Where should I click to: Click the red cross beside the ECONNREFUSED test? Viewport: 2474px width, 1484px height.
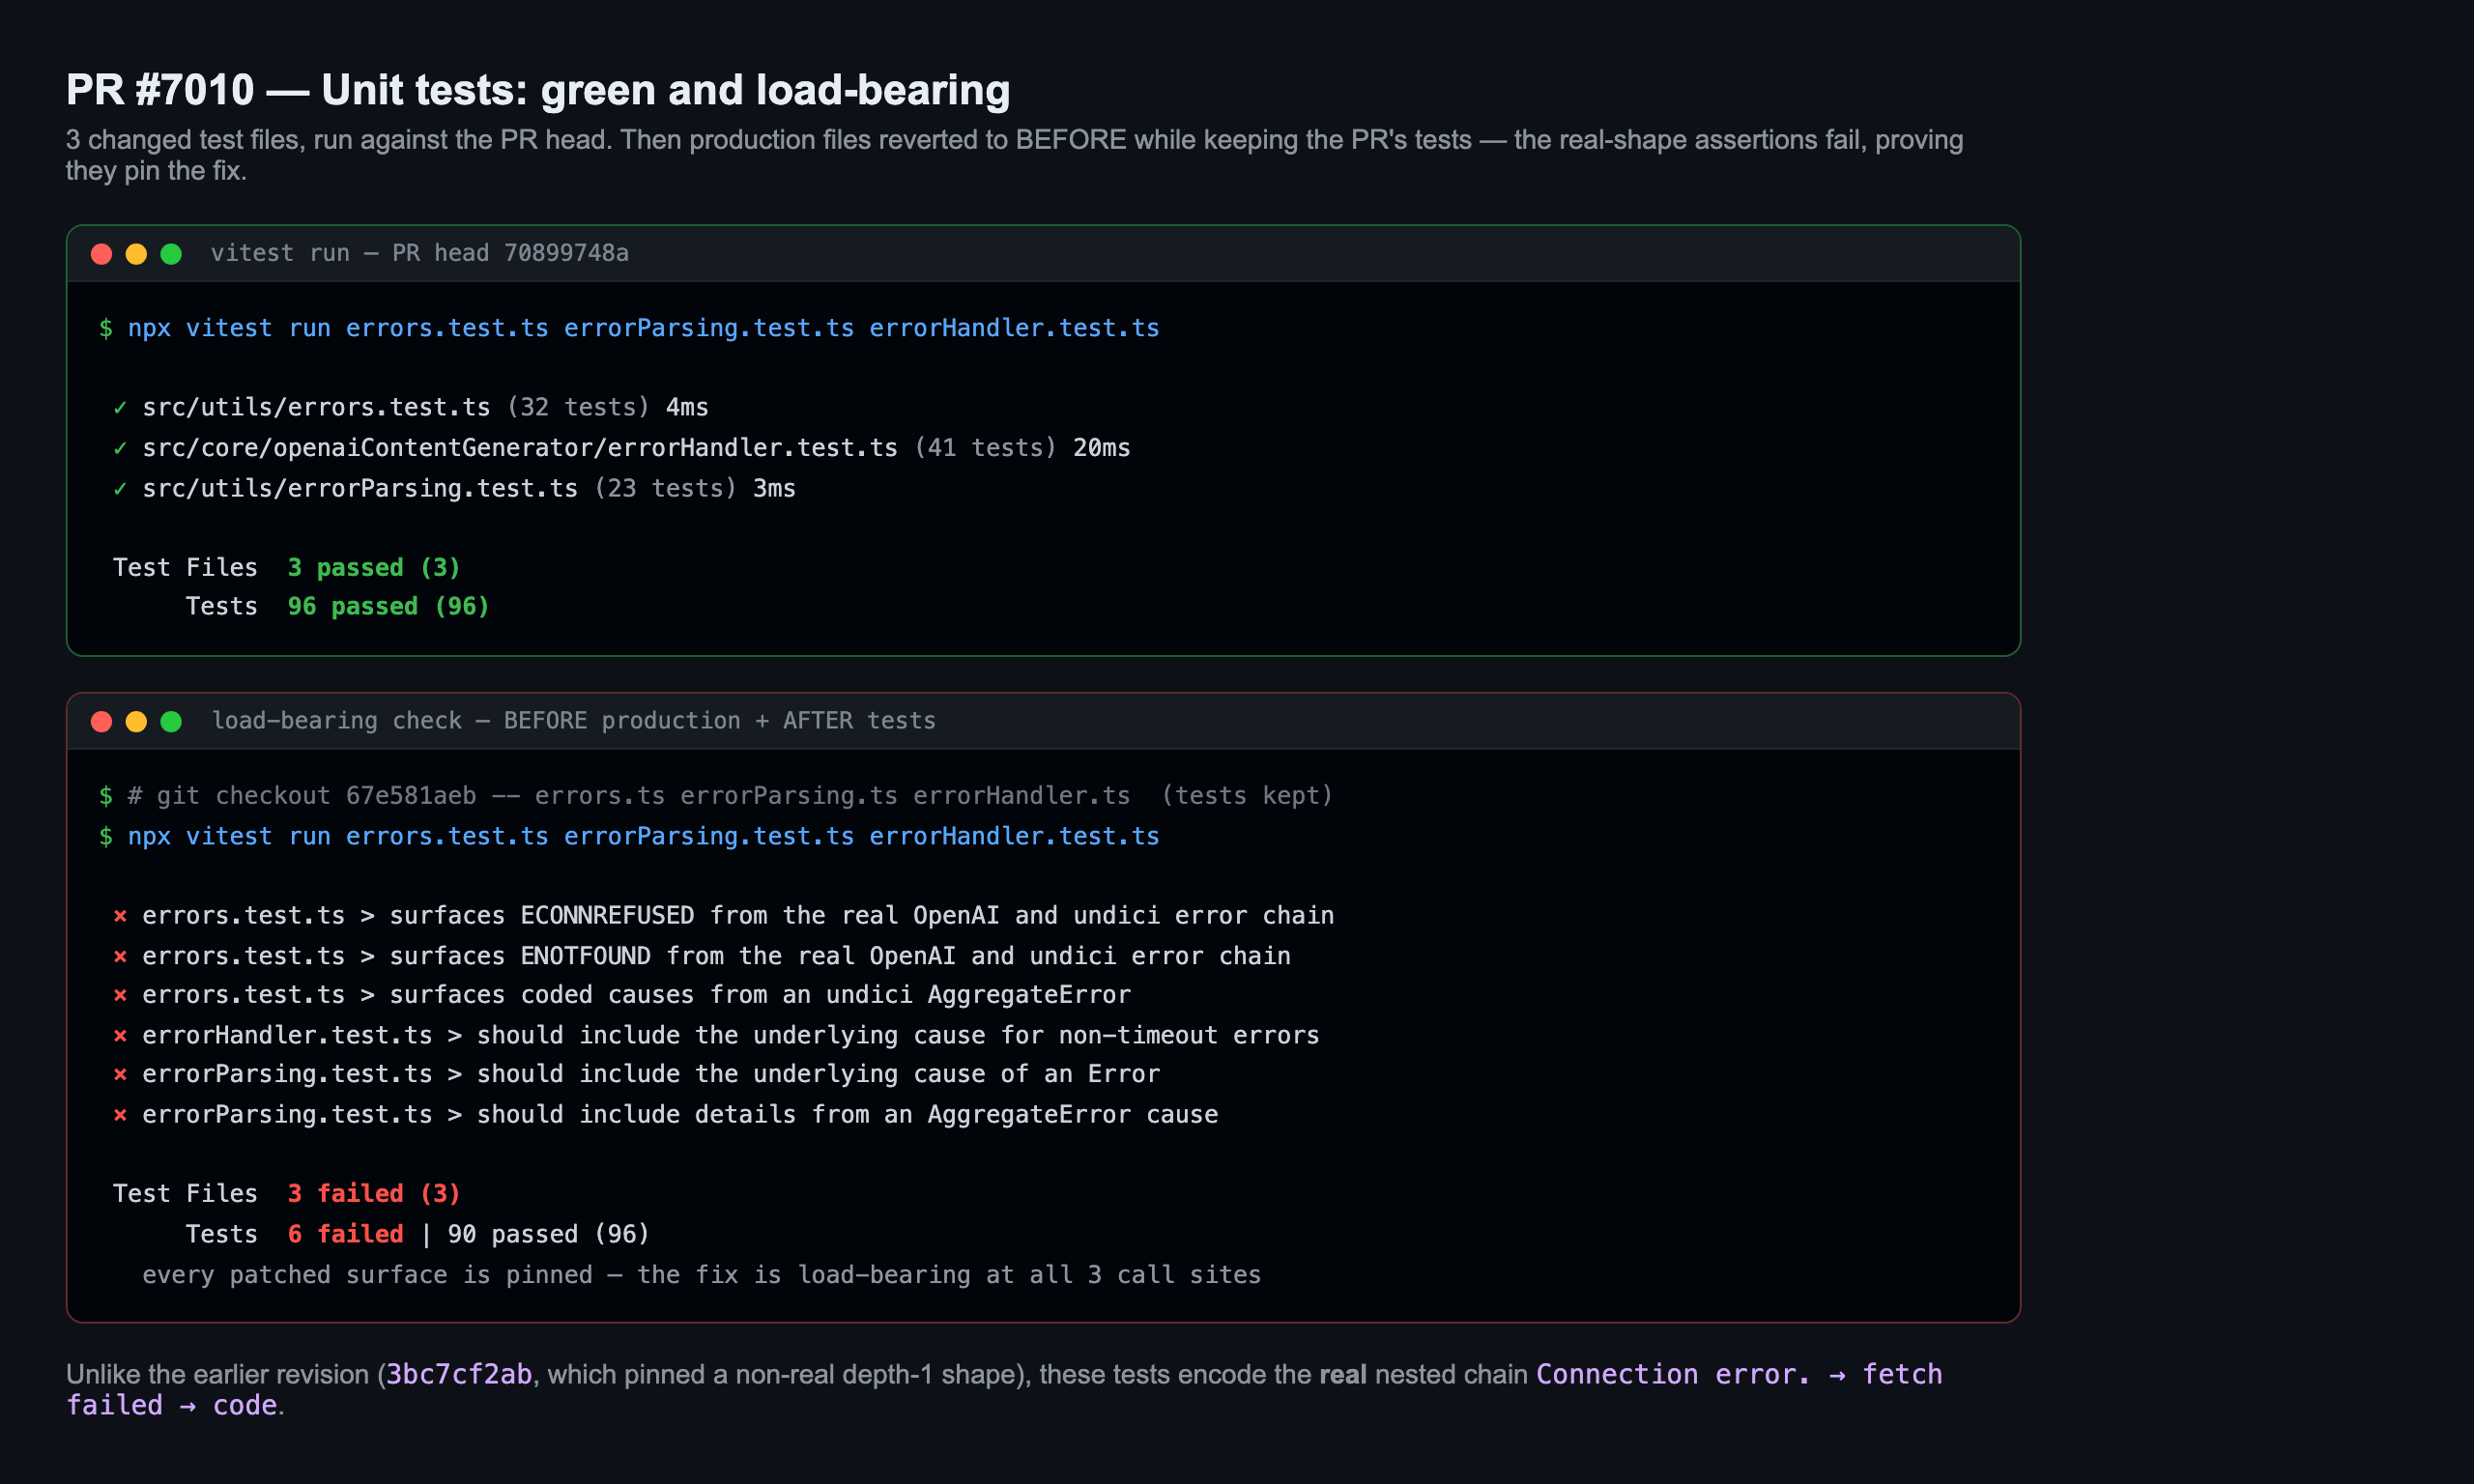(120, 916)
